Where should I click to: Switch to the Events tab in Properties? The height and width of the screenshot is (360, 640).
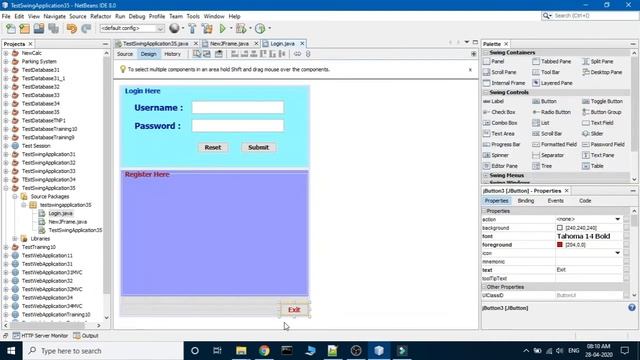556,201
